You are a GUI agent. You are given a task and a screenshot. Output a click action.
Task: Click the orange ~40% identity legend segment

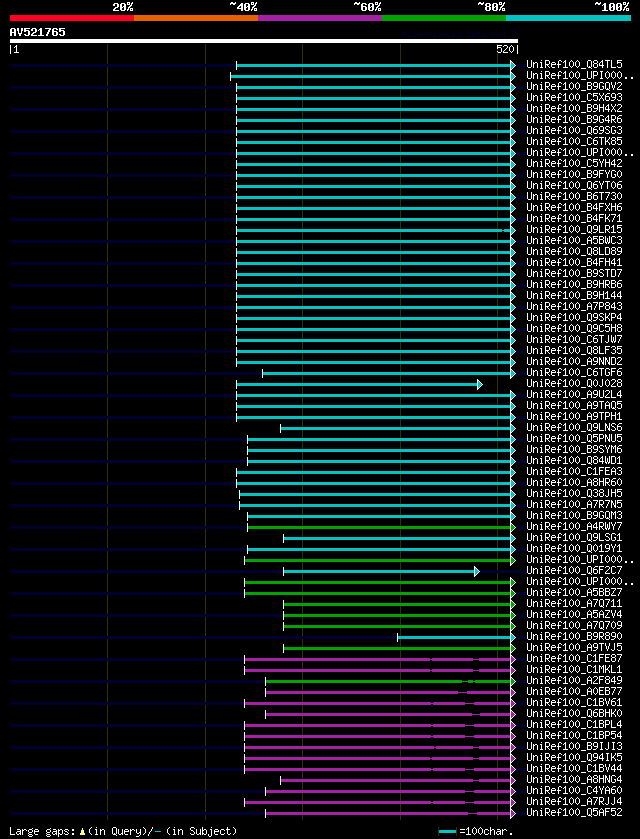(196, 18)
